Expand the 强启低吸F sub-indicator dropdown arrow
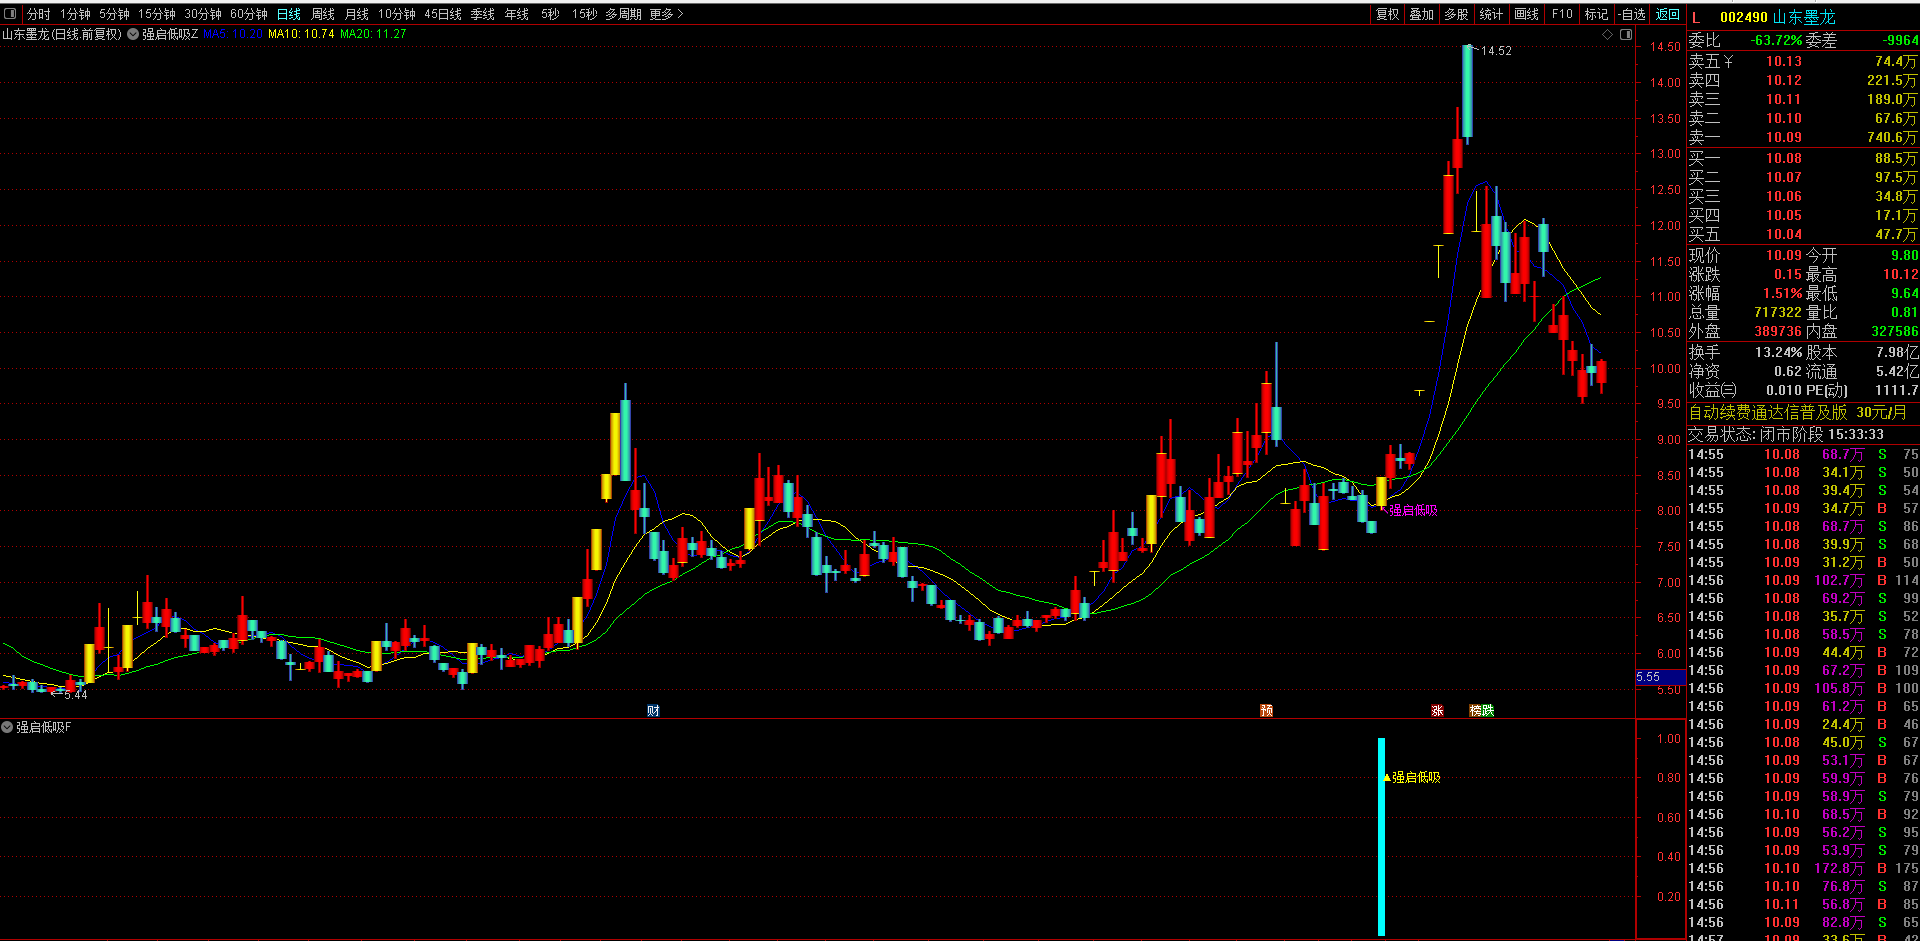 [7, 727]
